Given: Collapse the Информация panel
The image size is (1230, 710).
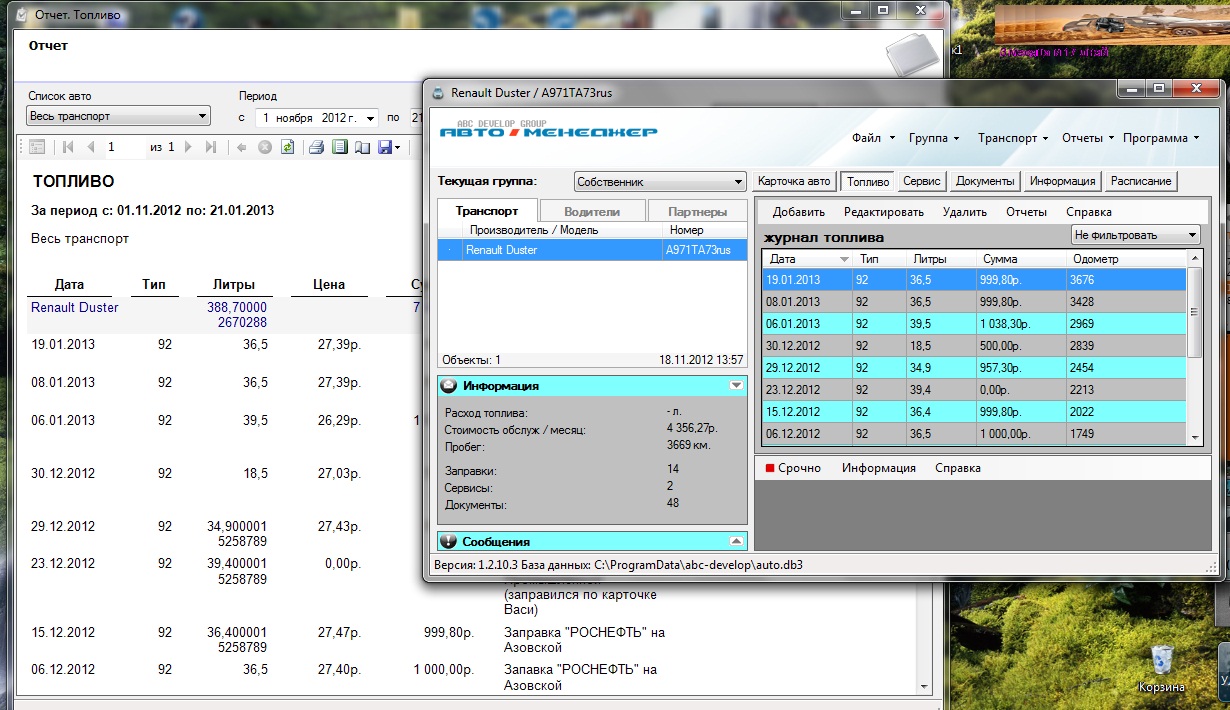Looking at the screenshot, I should [736, 385].
